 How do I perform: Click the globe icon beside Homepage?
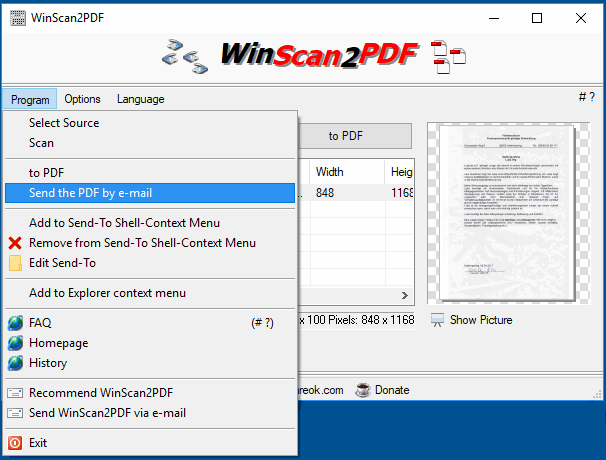pos(15,343)
